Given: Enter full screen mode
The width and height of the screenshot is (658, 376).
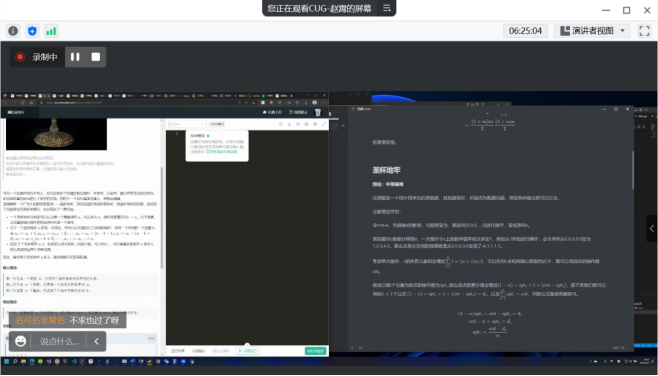Looking at the screenshot, I should 644,31.
